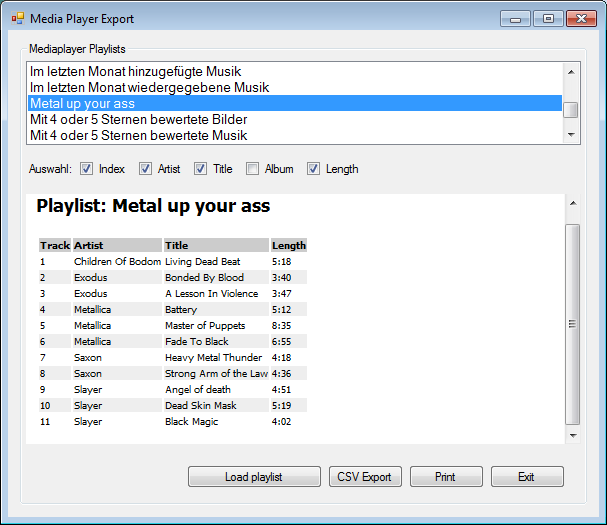The width and height of the screenshot is (607, 525).
Task: Click 'Strong Arm of the Law' title
Action: (x=216, y=374)
